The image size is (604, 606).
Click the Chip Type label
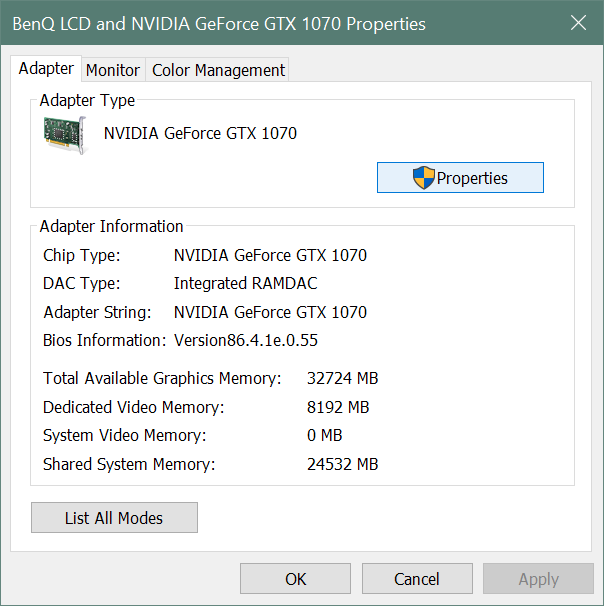(x=82, y=255)
